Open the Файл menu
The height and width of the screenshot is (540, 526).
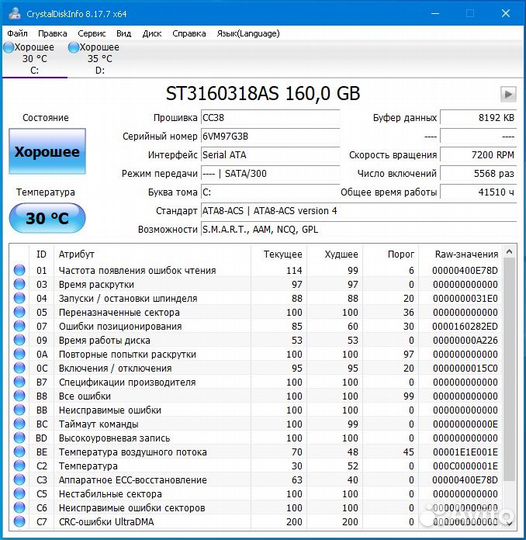coord(17,33)
